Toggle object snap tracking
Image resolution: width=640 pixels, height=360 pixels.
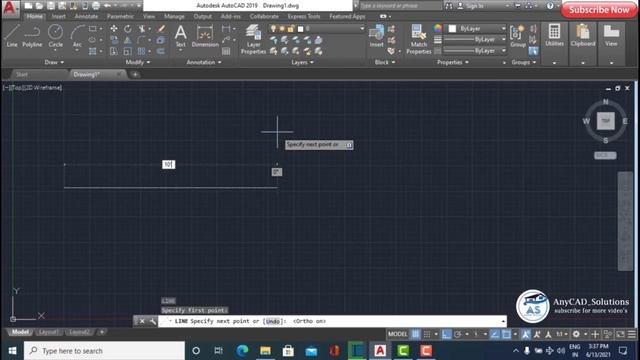pyautogui.click(x=495, y=334)
